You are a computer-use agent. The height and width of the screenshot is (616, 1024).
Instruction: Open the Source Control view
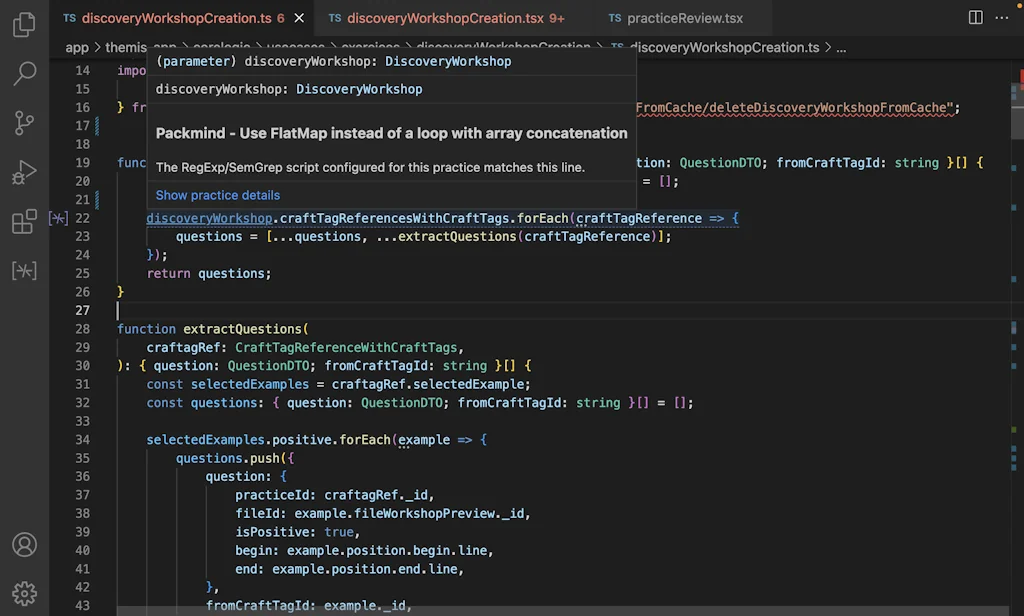click(x=25, y=122)
